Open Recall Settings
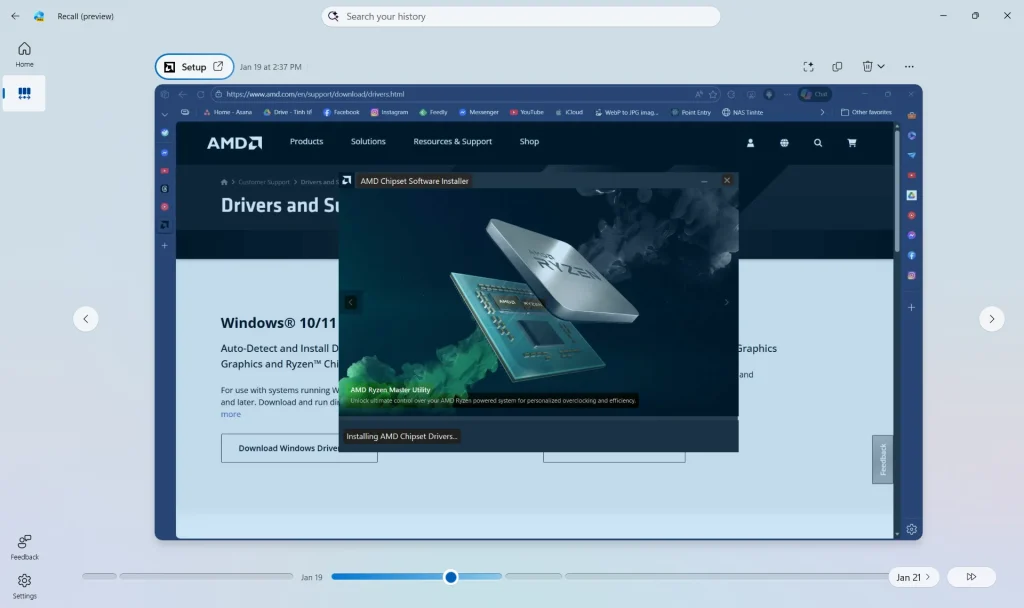 24,585
